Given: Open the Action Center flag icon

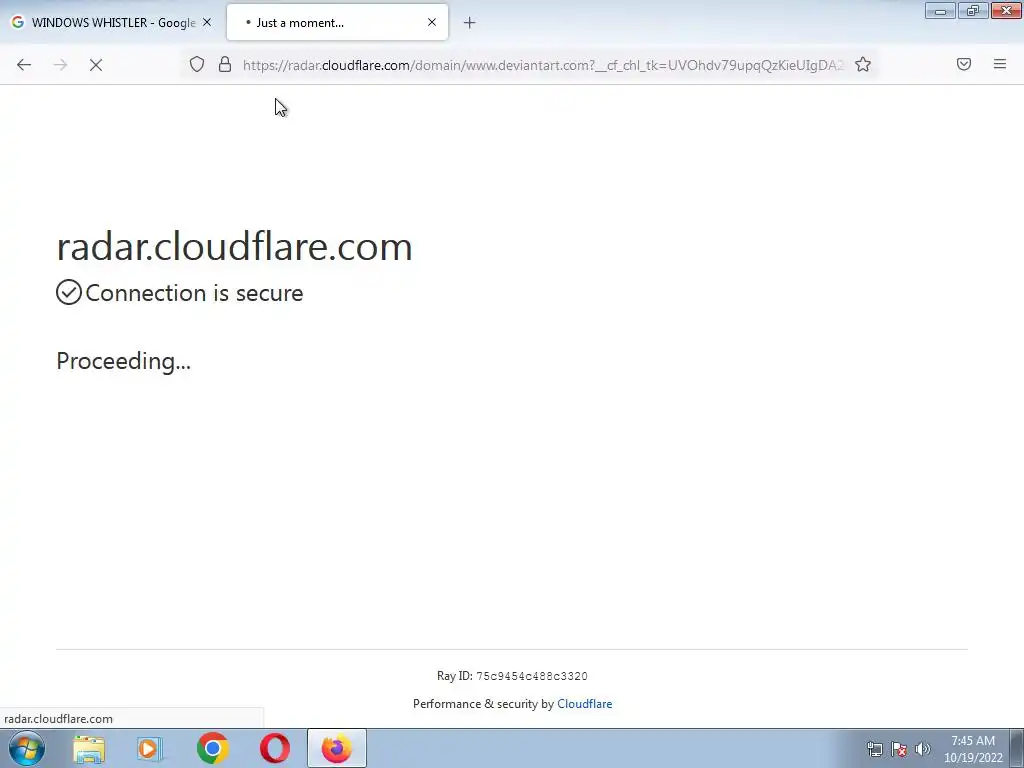Looking at the screenshot, I should [899, 749].
